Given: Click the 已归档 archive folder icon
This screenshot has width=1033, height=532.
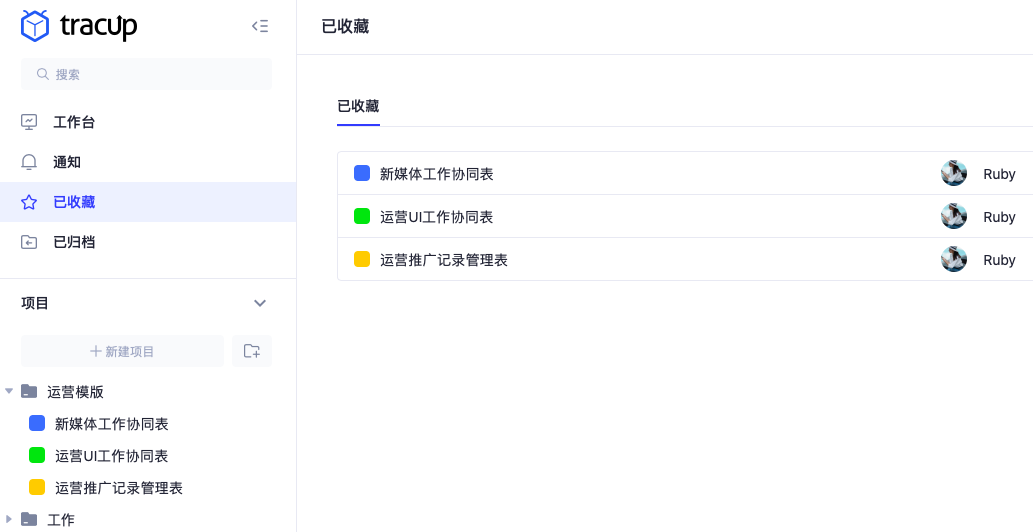Looking at the screenshot, I should pos(29,242).
